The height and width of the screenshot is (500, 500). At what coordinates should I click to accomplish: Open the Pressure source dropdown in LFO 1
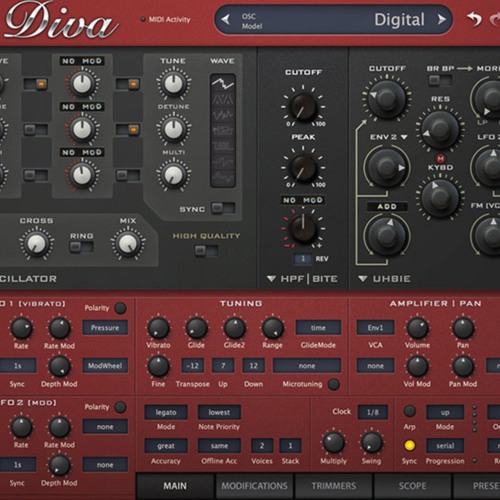[105, 328]
